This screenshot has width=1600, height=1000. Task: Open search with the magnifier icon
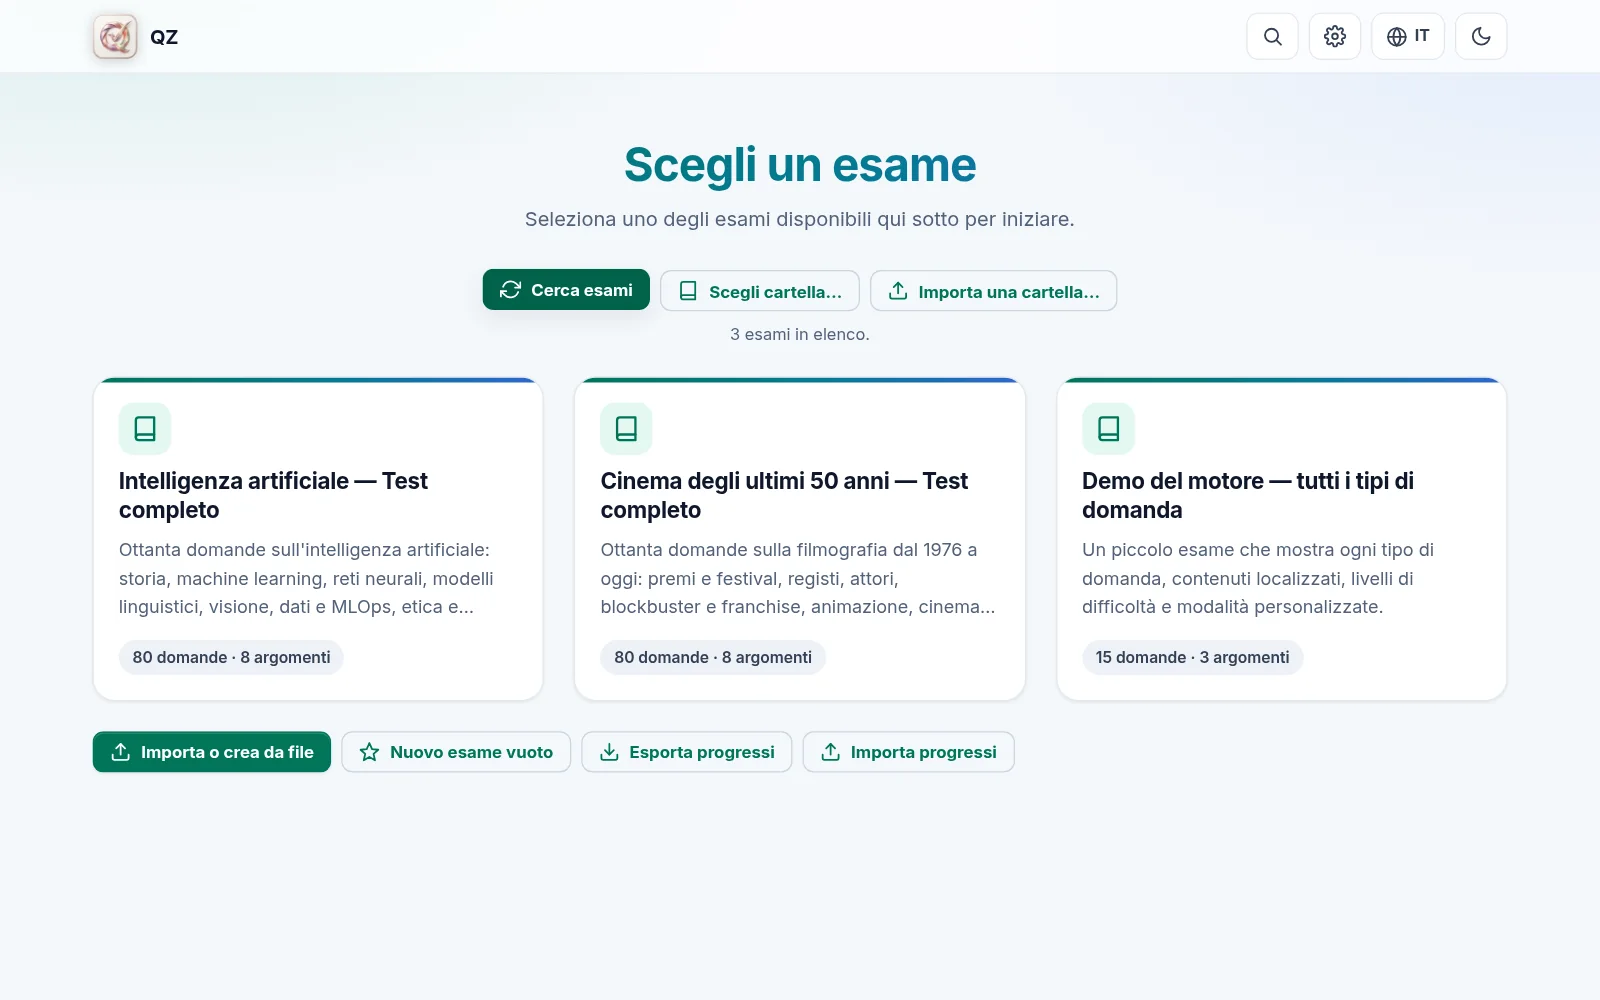pyautogui.click(x=1272, y=37)
